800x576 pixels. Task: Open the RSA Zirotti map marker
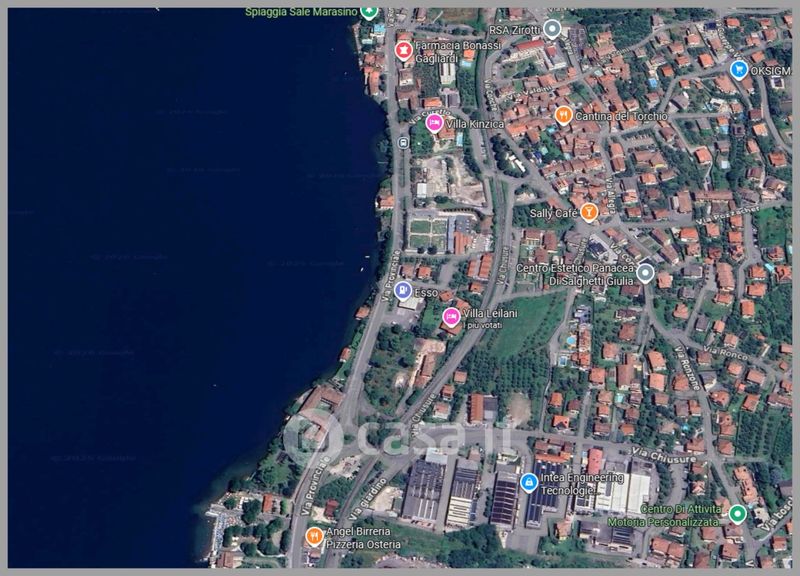point(552,28)
